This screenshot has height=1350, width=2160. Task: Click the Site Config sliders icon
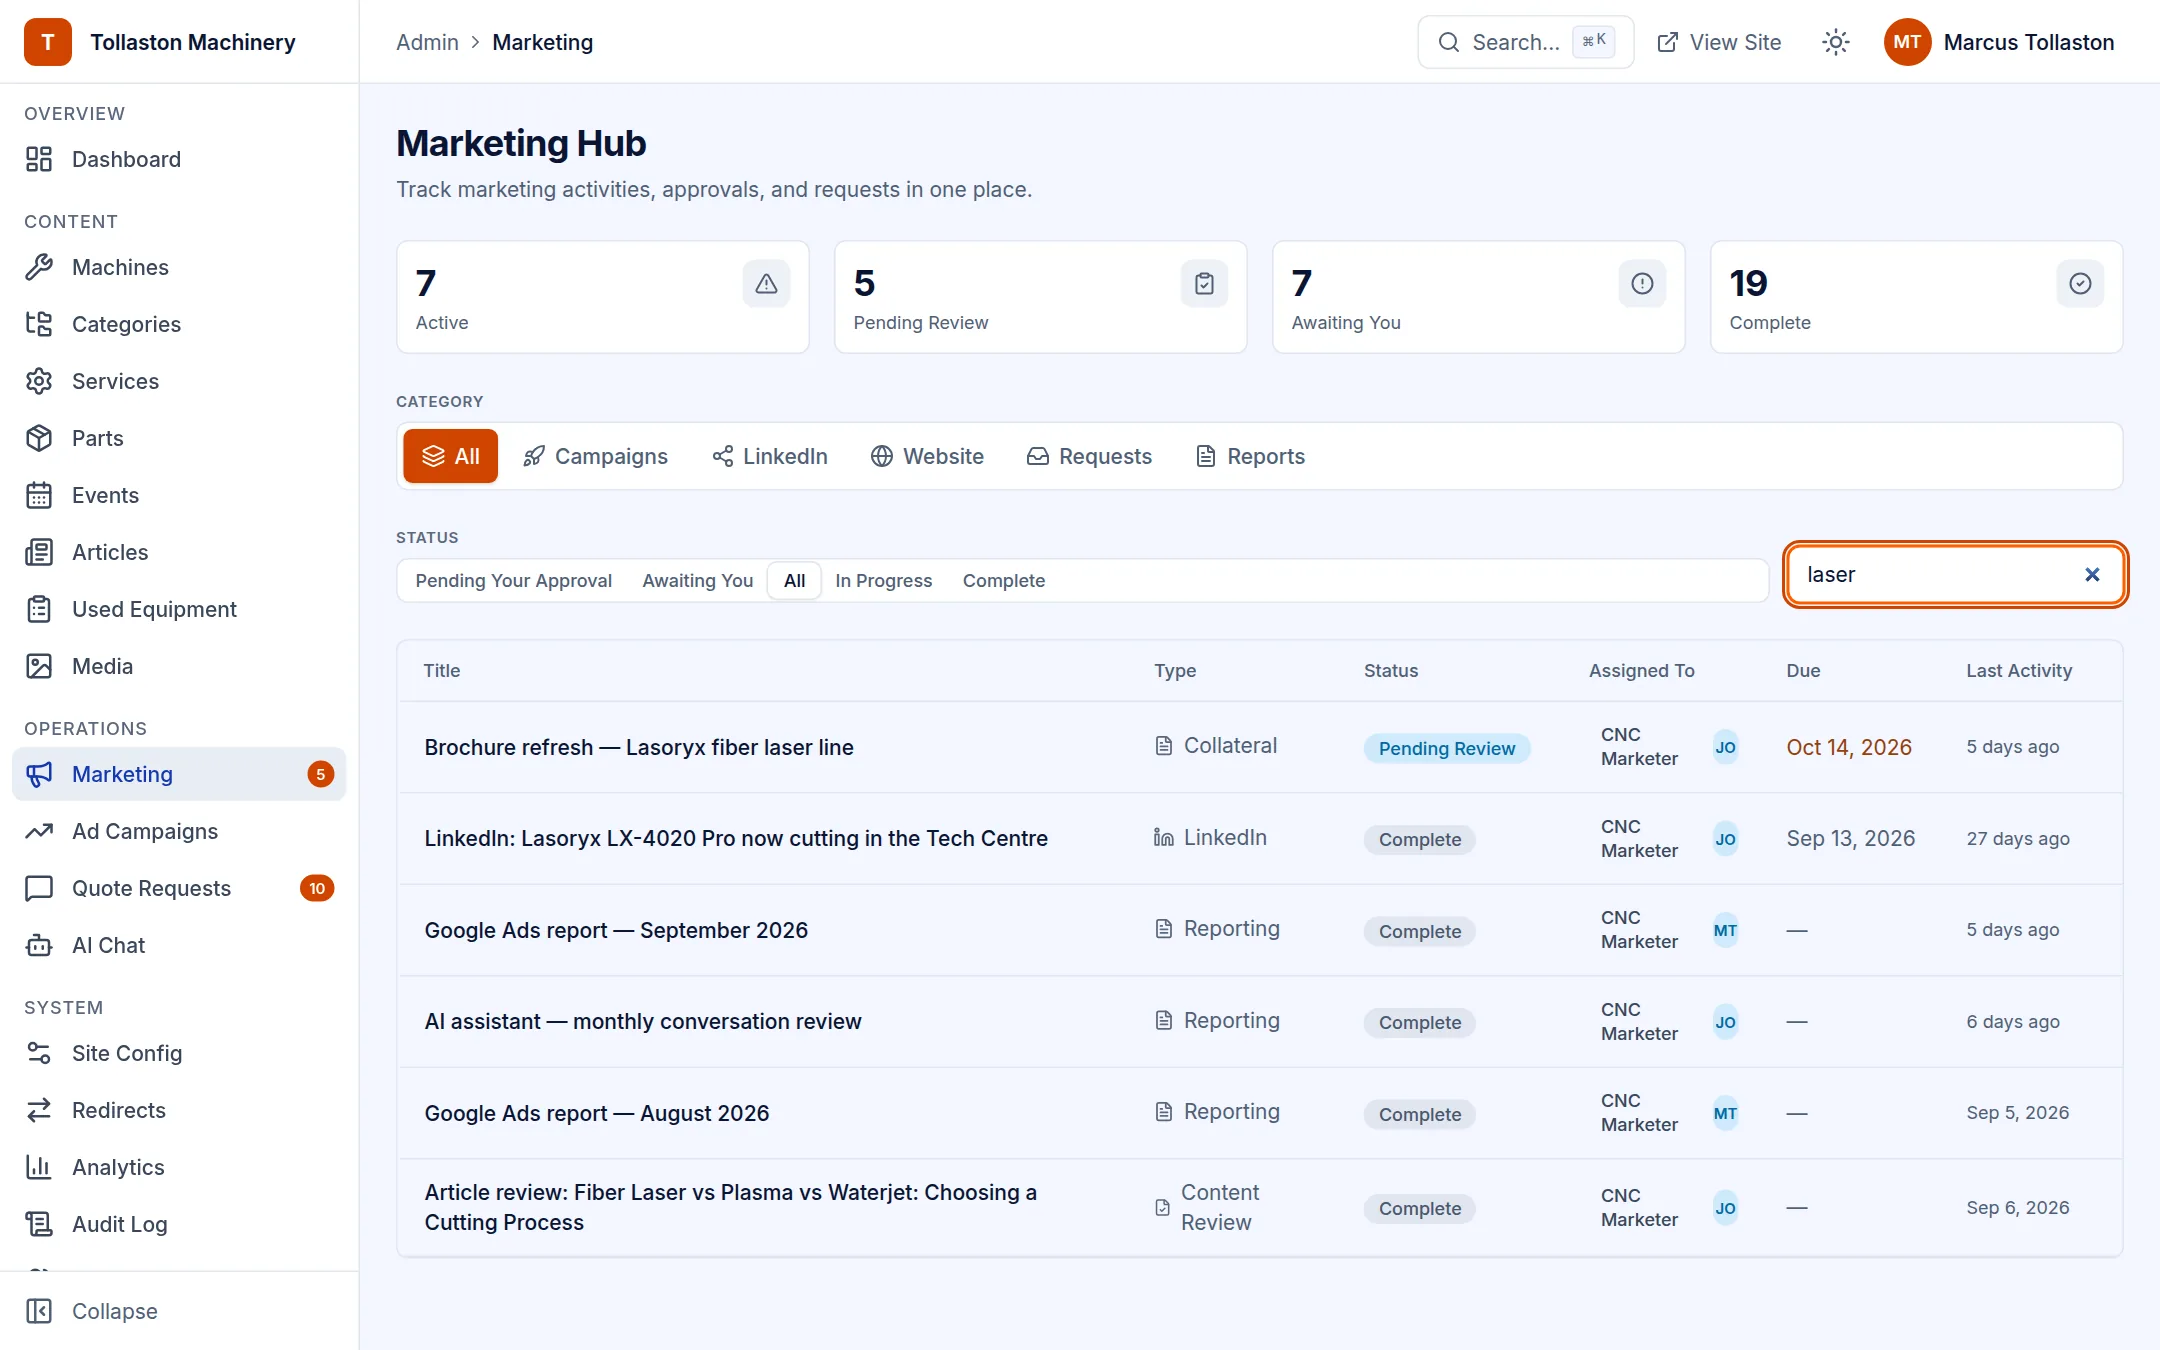click(x=39, y=1053)
